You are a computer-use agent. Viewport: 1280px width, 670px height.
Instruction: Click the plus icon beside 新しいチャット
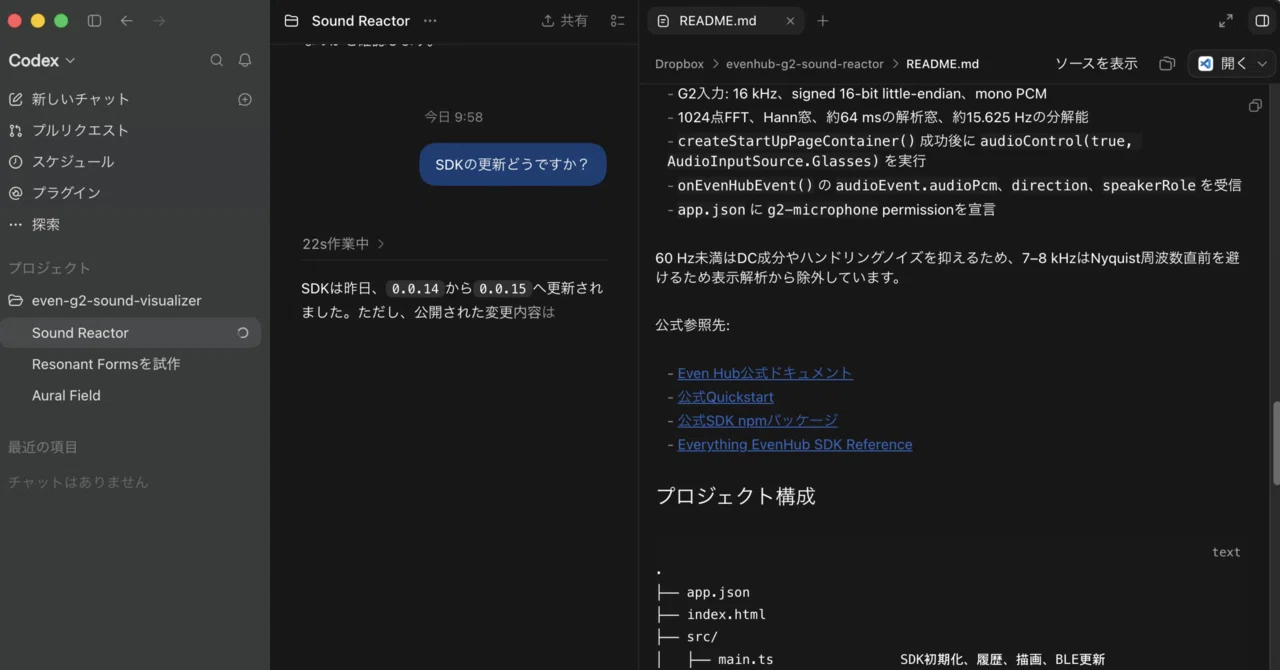(x=245, y=99)
